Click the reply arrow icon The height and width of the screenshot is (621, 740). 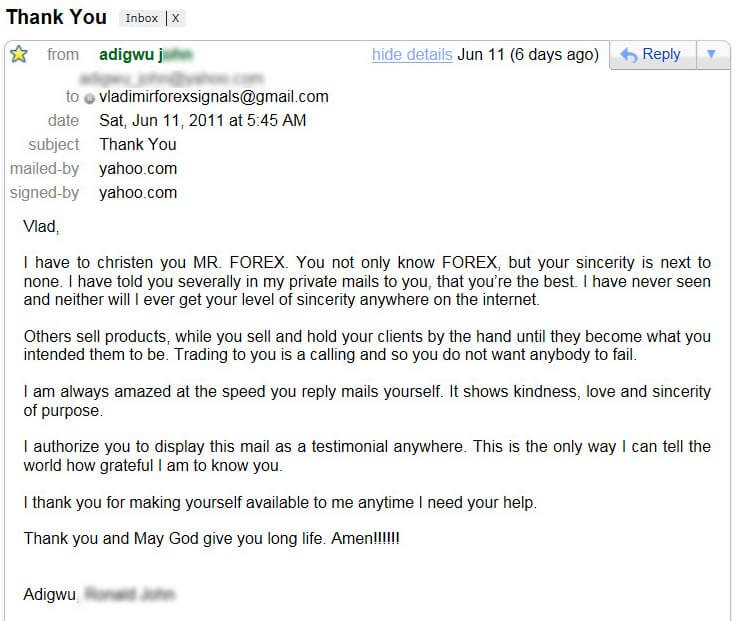pos(629,55)
